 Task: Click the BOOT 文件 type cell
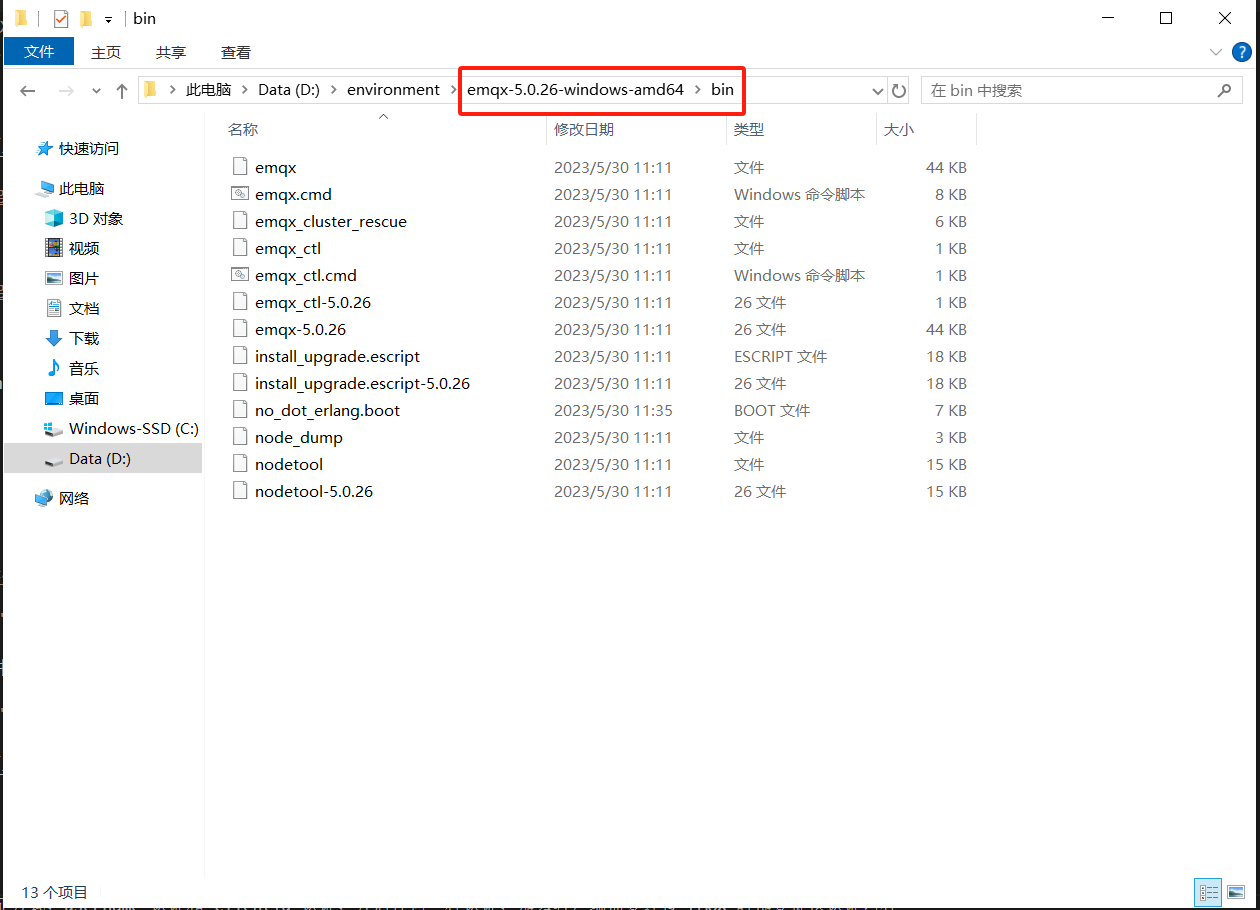(x=772, y=410)
